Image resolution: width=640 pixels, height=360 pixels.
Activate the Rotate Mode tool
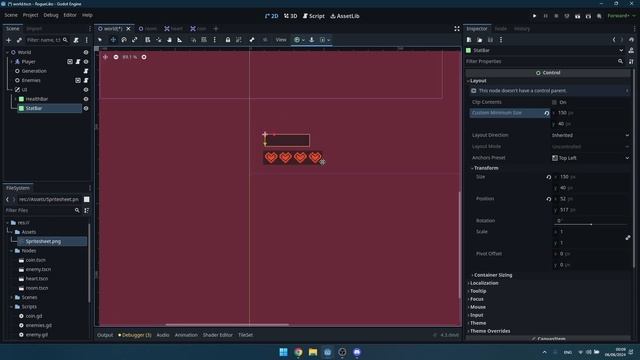[x=124, y=40]
